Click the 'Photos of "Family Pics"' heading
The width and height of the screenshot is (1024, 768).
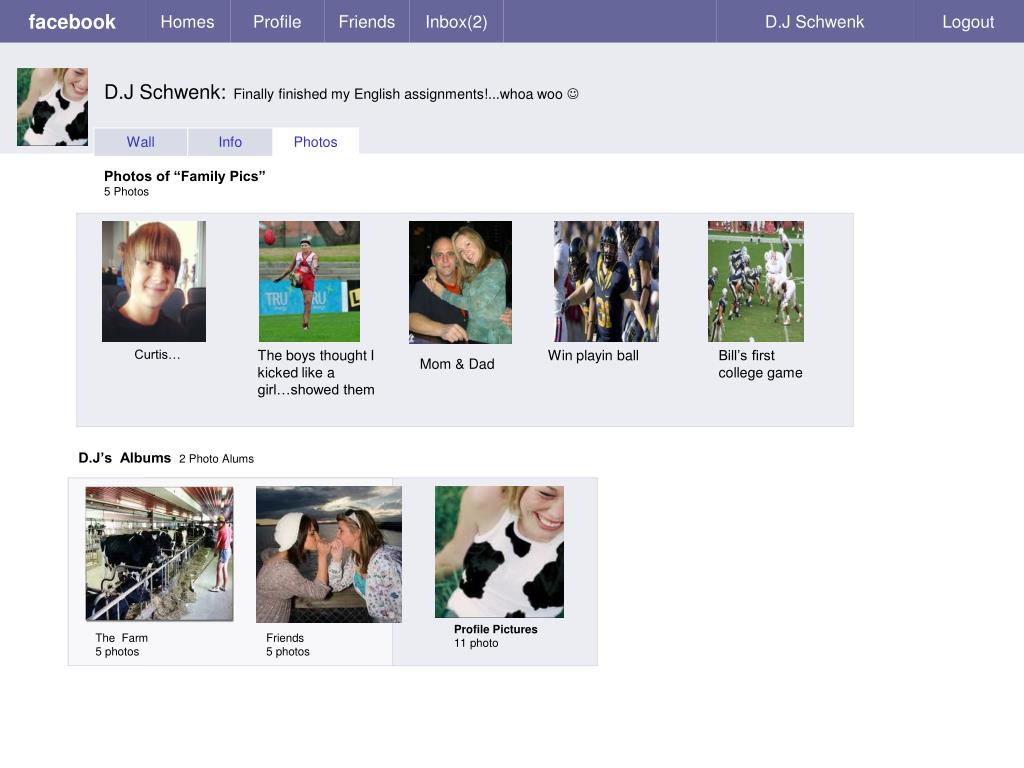coord(185,176)
